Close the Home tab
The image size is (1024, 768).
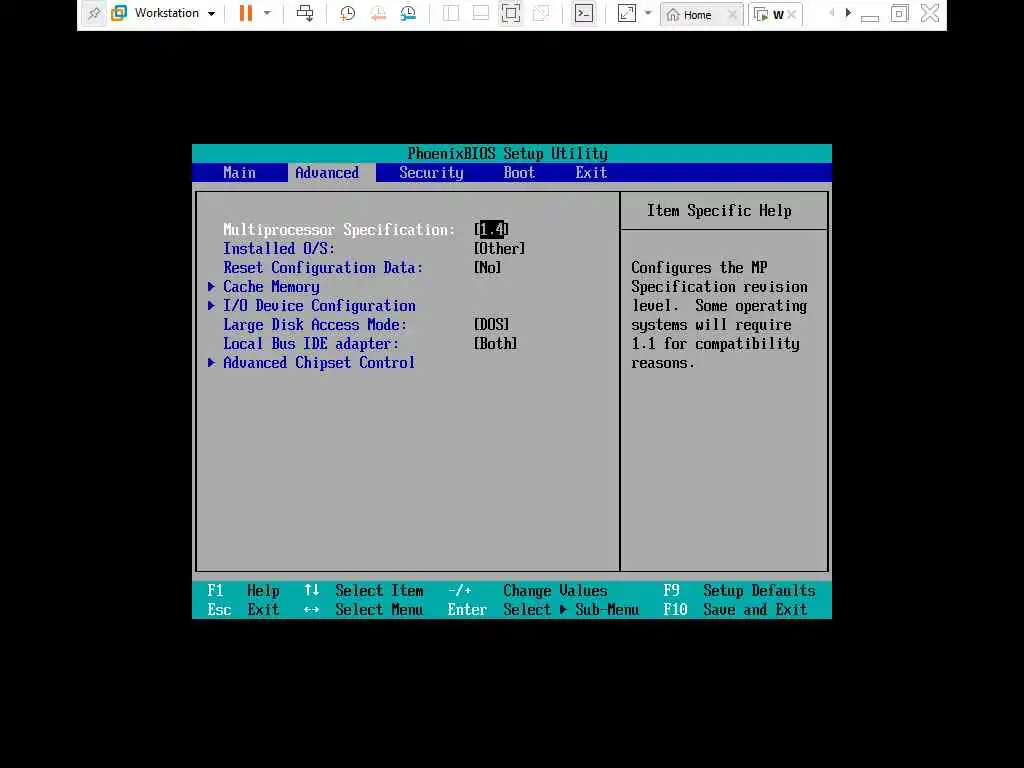click(733, 14)
